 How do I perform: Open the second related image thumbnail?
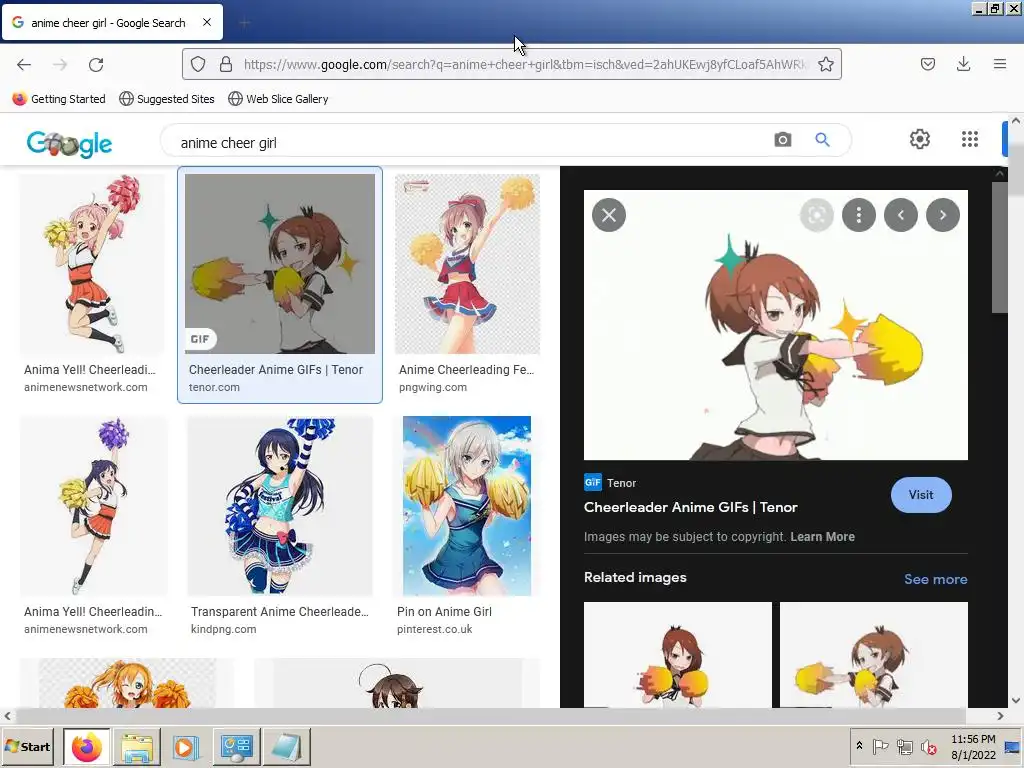[x=874, y=654]
